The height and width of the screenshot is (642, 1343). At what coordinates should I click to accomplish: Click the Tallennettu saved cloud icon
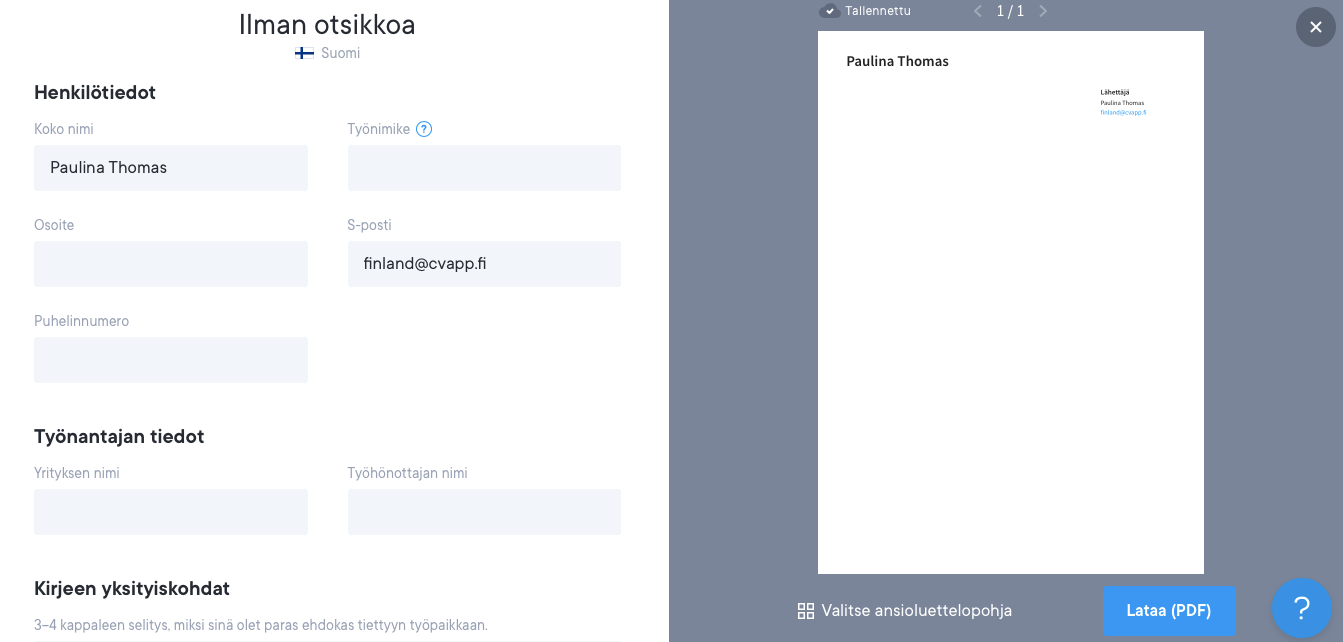click(829, 11)
